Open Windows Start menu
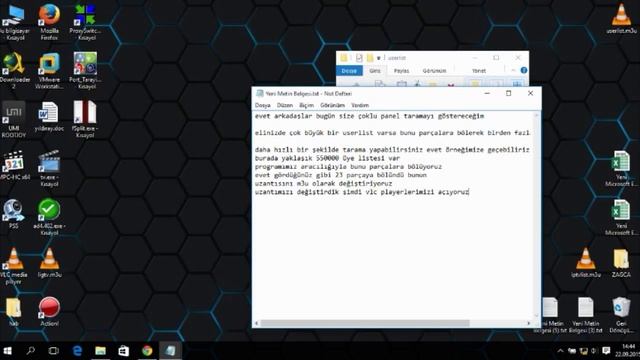Screen dimensions: 640x360 [8, 351]
